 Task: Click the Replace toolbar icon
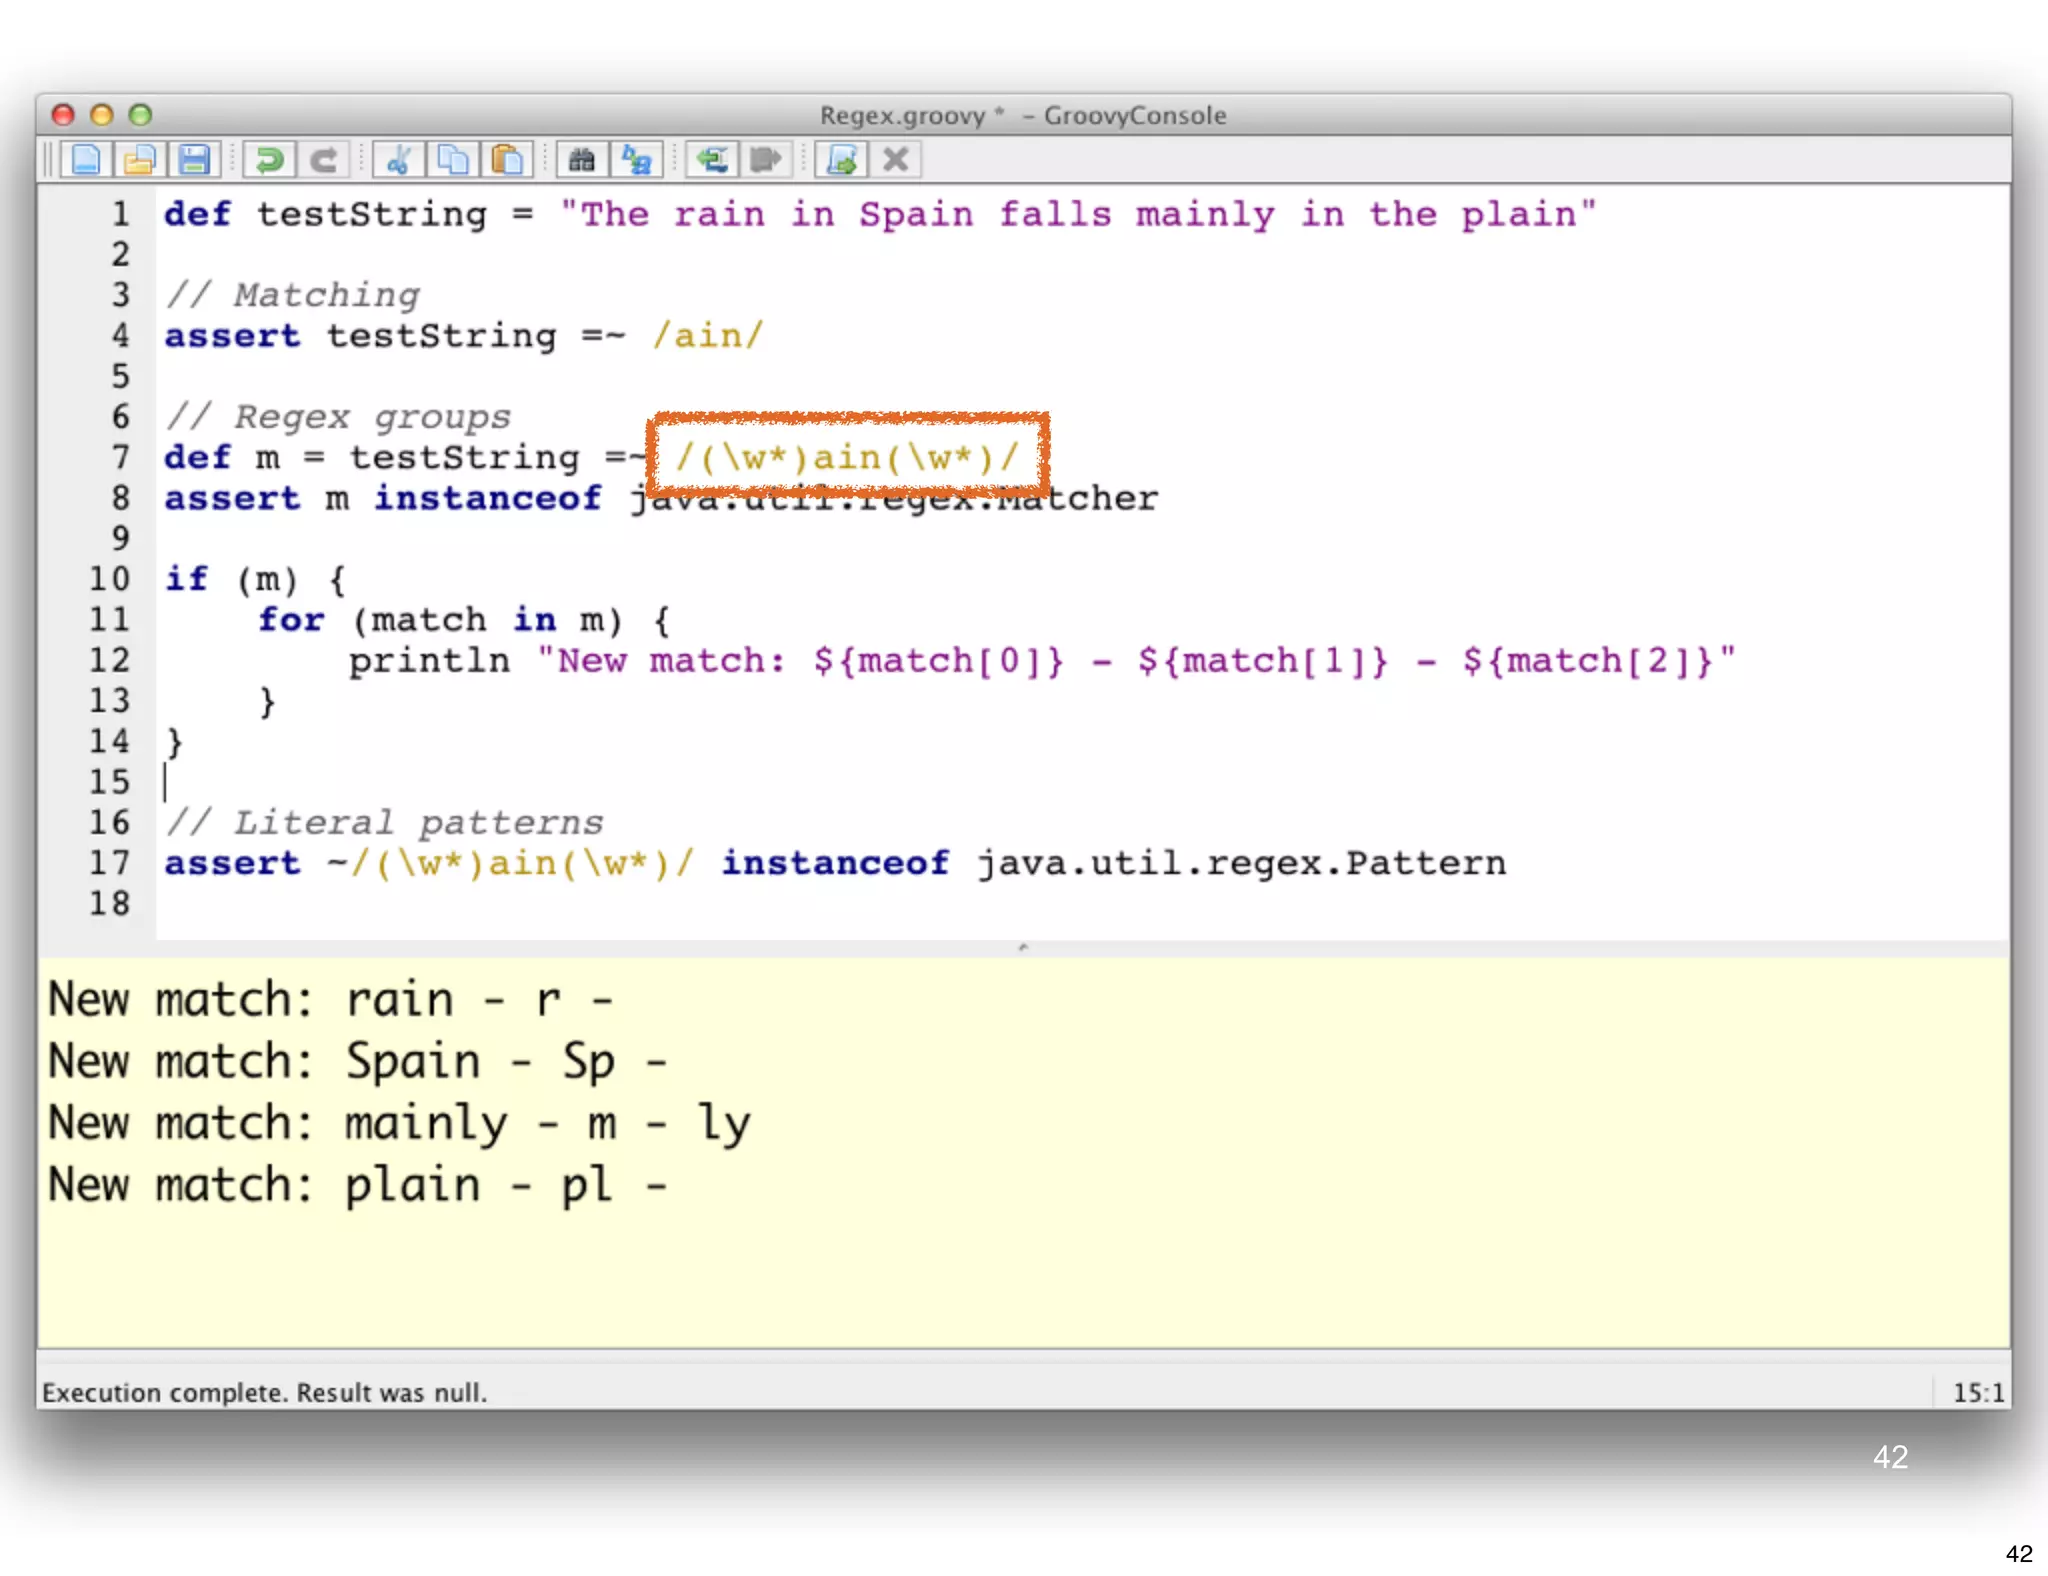click(x=636, y=160)
